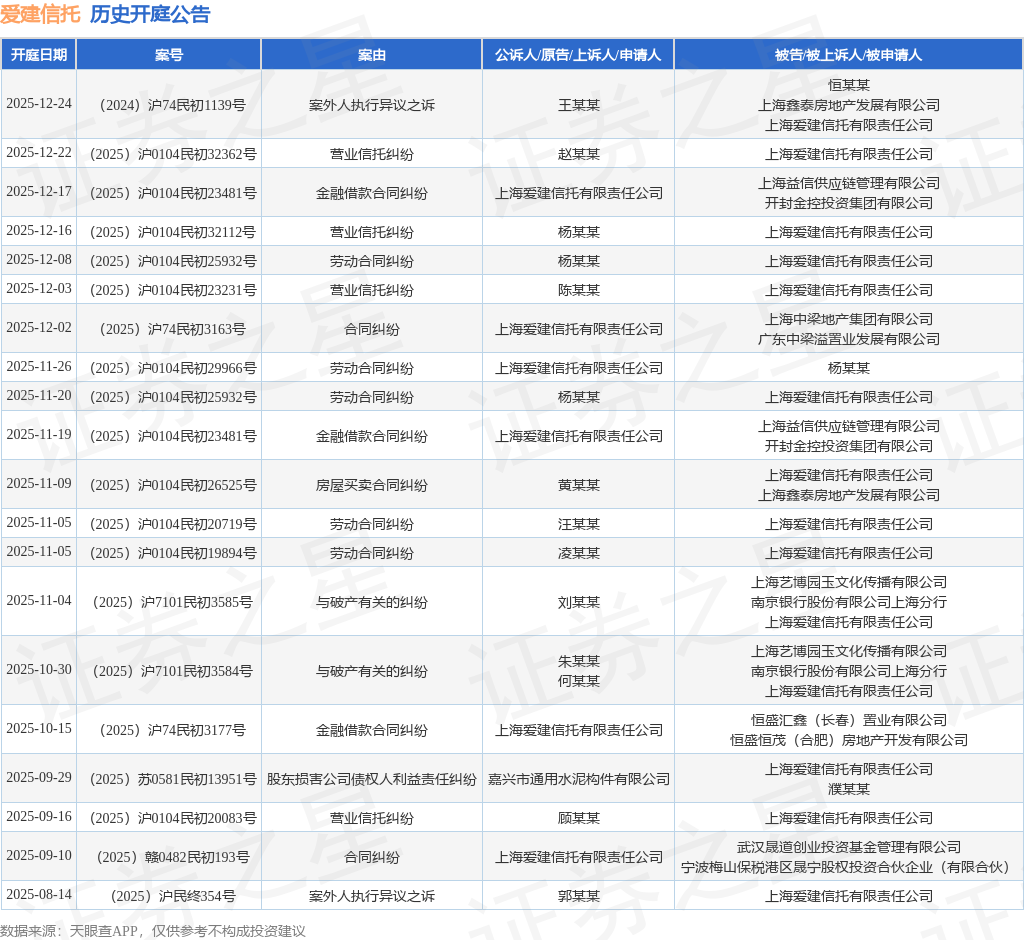Click the date cell 2025-12-17
Screen dimensions: 1024x940
[39, 192]
